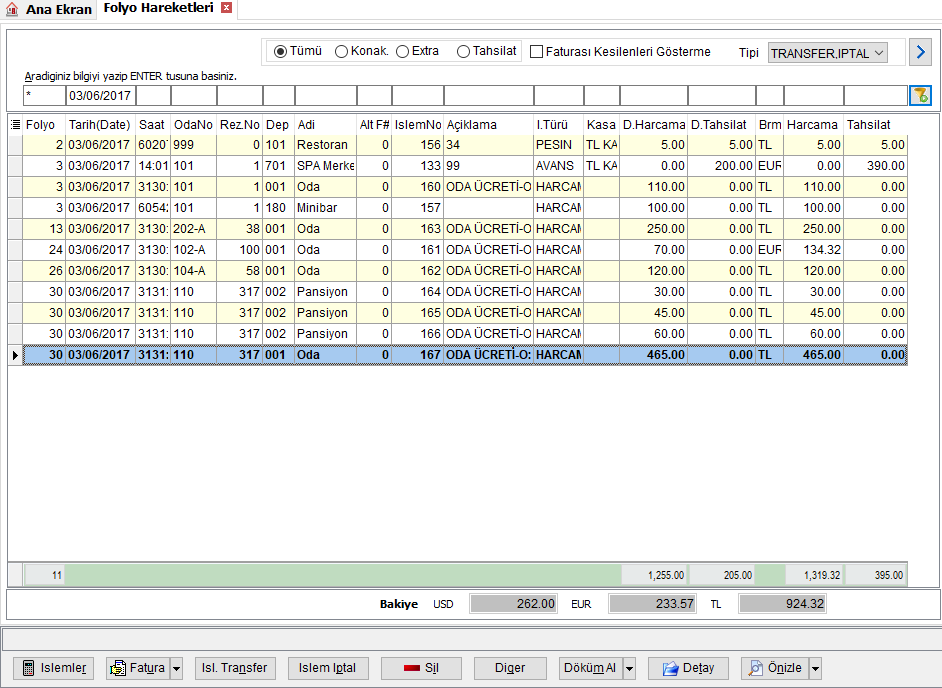The image size is (942, 688).
Task: Click room 102-A cell
Action: 193,250
